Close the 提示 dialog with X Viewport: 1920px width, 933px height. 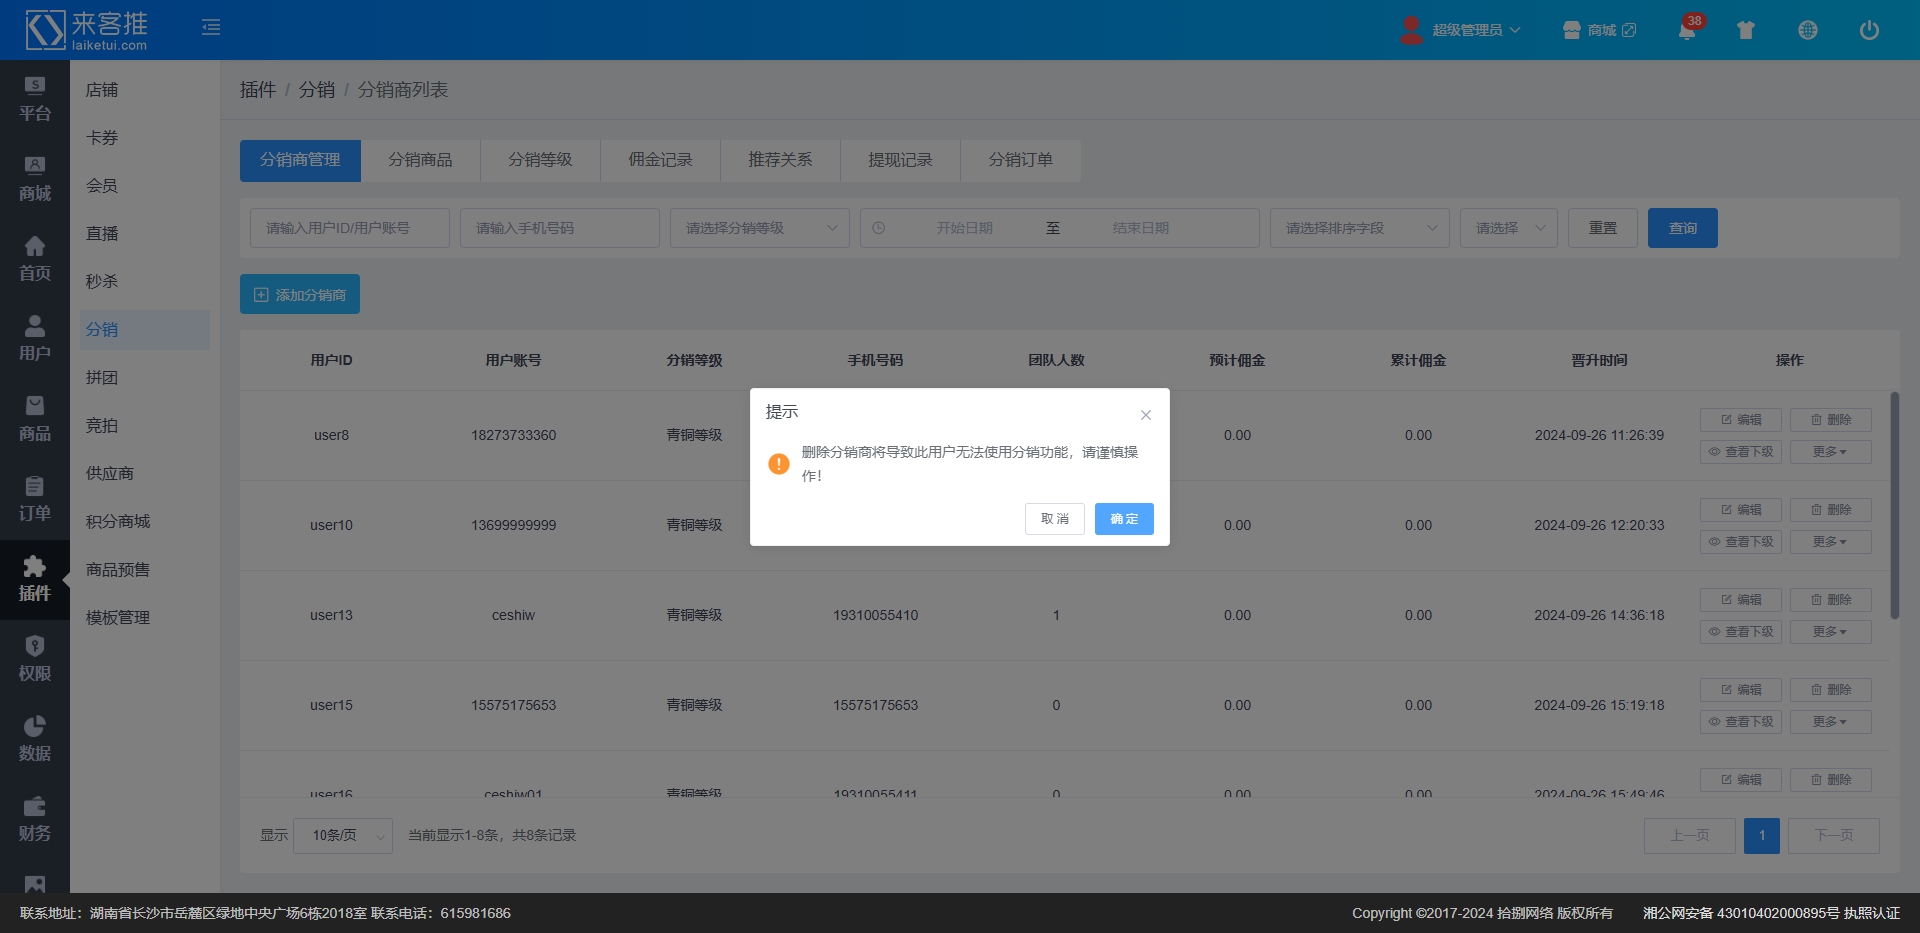click(1146, 415)
